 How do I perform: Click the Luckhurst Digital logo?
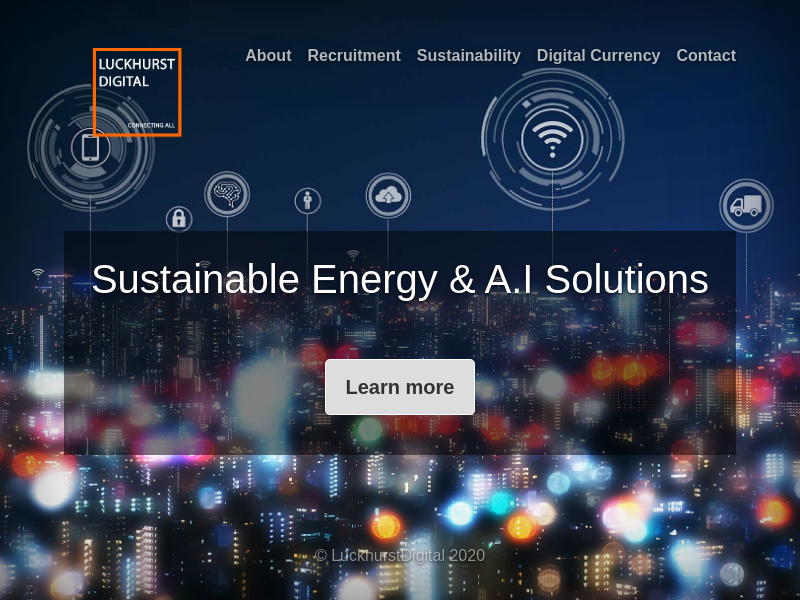click(137, 92)
